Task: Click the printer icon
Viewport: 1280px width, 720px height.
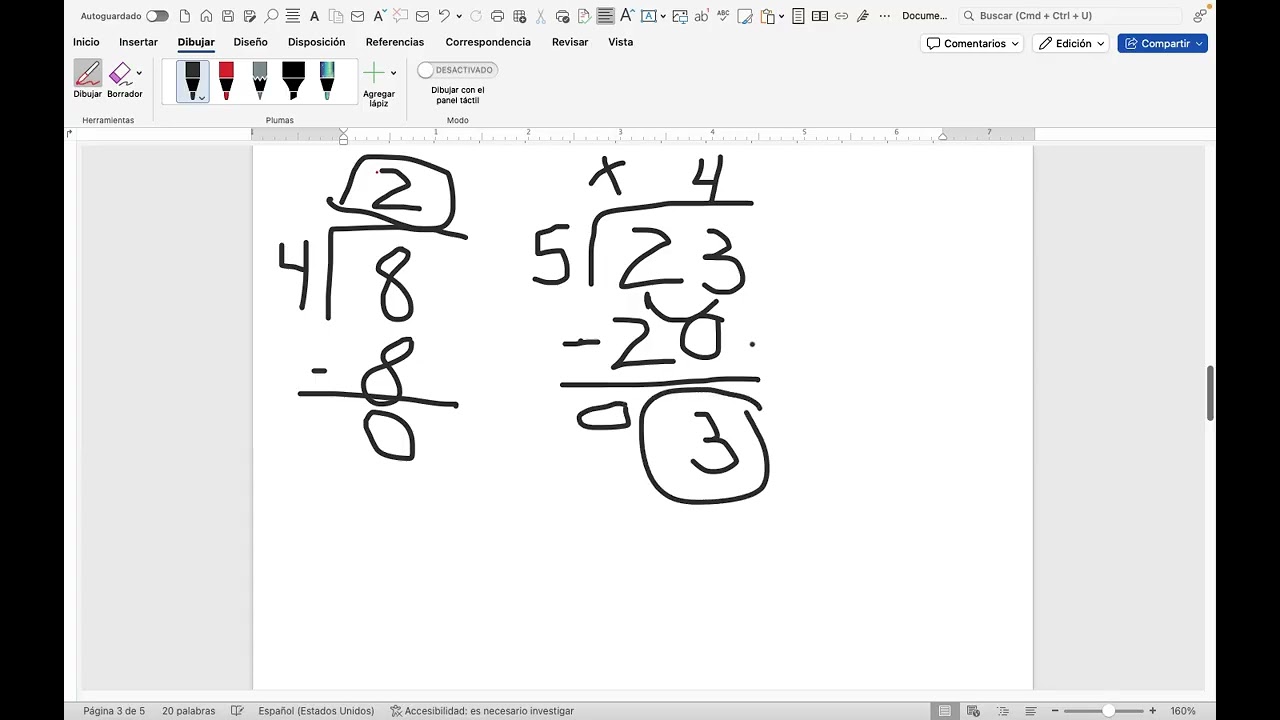Action: tap(497, 16)
